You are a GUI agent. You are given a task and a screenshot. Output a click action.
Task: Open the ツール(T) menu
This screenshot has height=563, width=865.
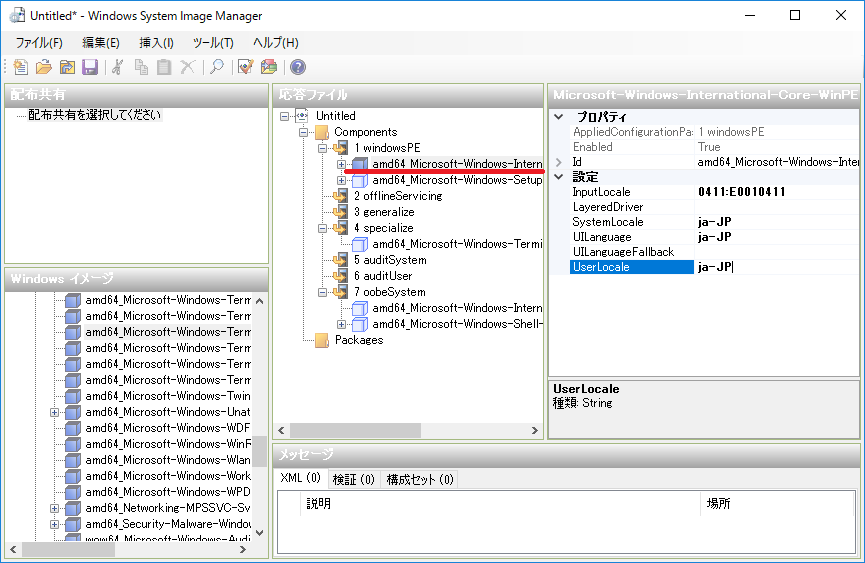coord(213,42)
